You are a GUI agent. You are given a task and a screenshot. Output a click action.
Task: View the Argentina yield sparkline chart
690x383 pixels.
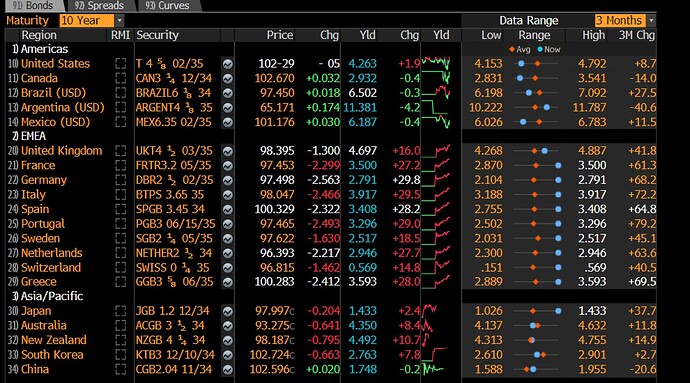click(436, 108)
